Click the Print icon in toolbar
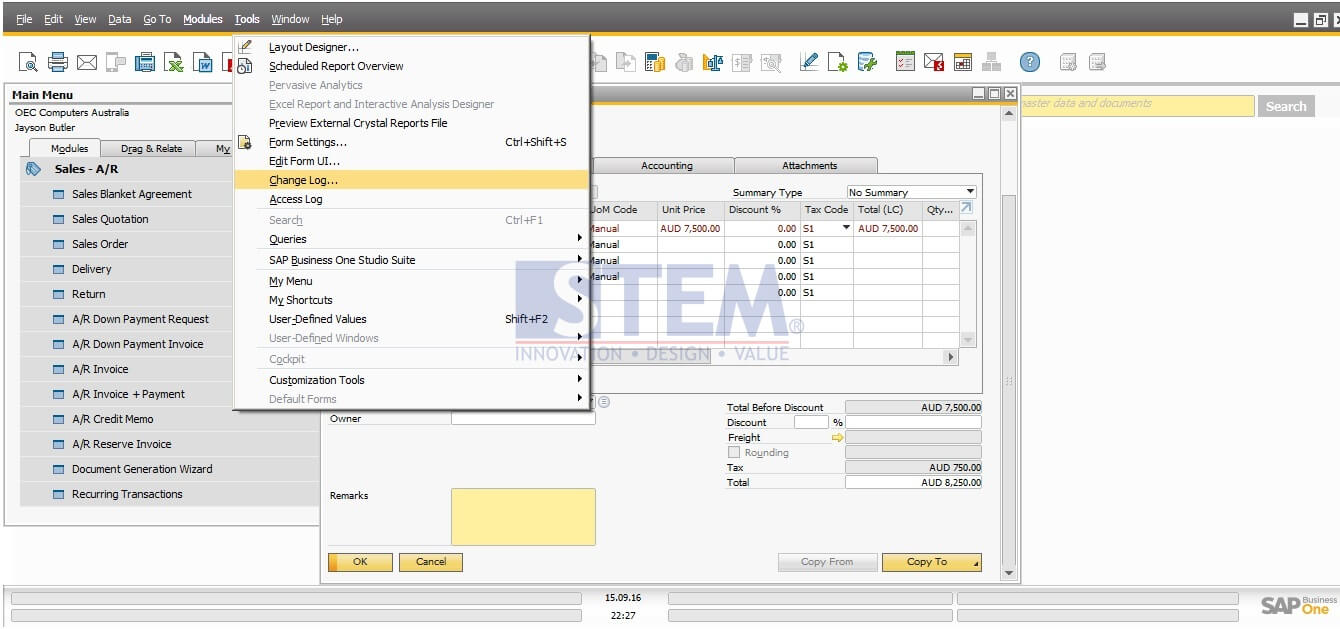Viewport: 1340px width, 629px height. pos(58,62)
